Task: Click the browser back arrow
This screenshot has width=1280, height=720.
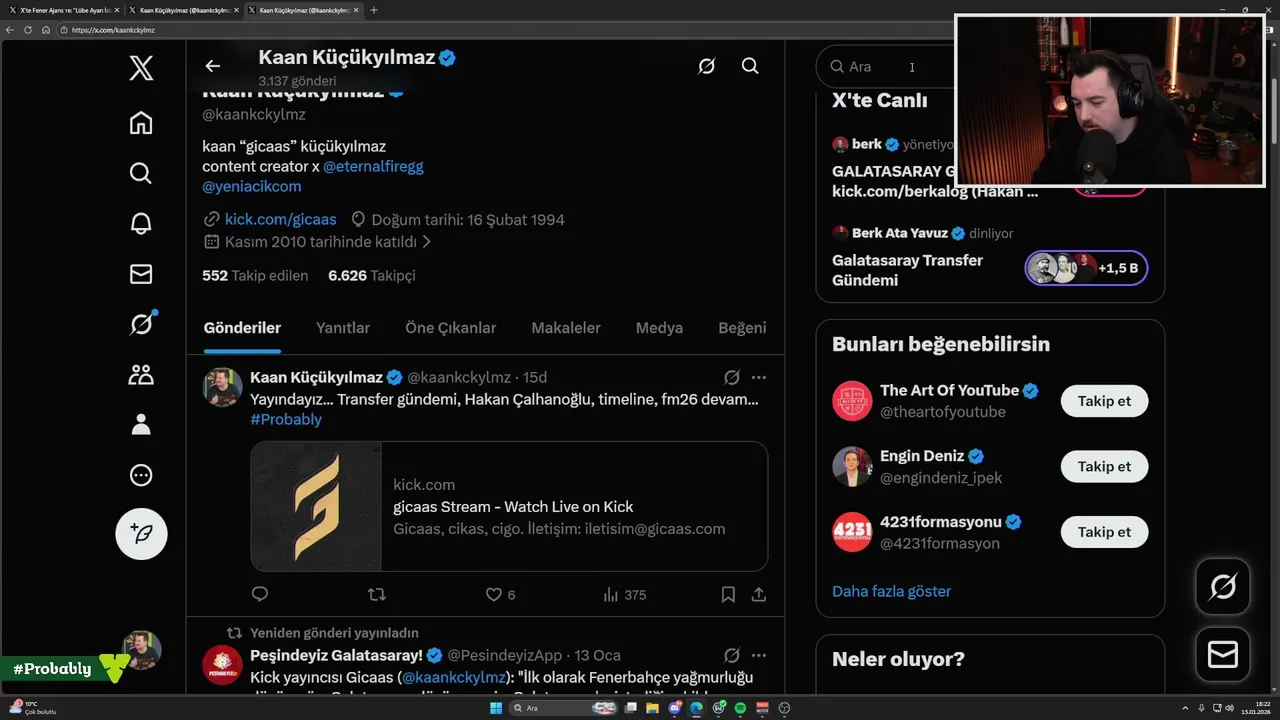Action: click(10, 30)
